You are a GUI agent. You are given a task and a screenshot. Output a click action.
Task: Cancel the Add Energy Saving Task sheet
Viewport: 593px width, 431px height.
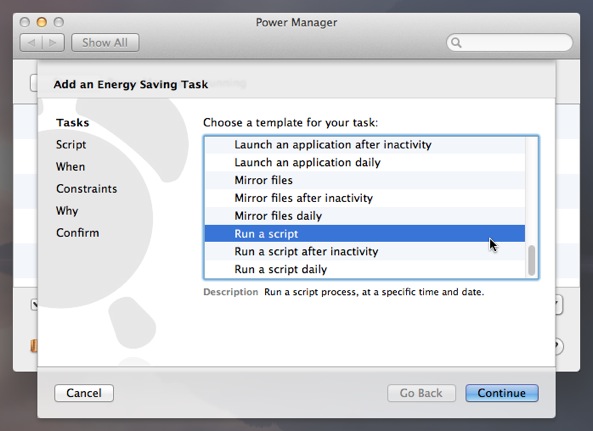pyautogui.click(x=84, y=393)
